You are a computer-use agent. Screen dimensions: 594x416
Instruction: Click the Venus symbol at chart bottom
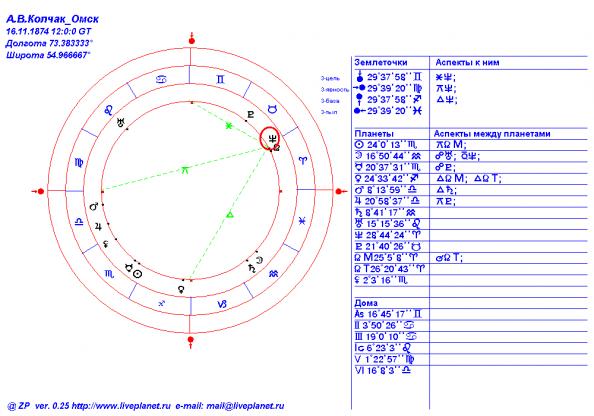181,289
